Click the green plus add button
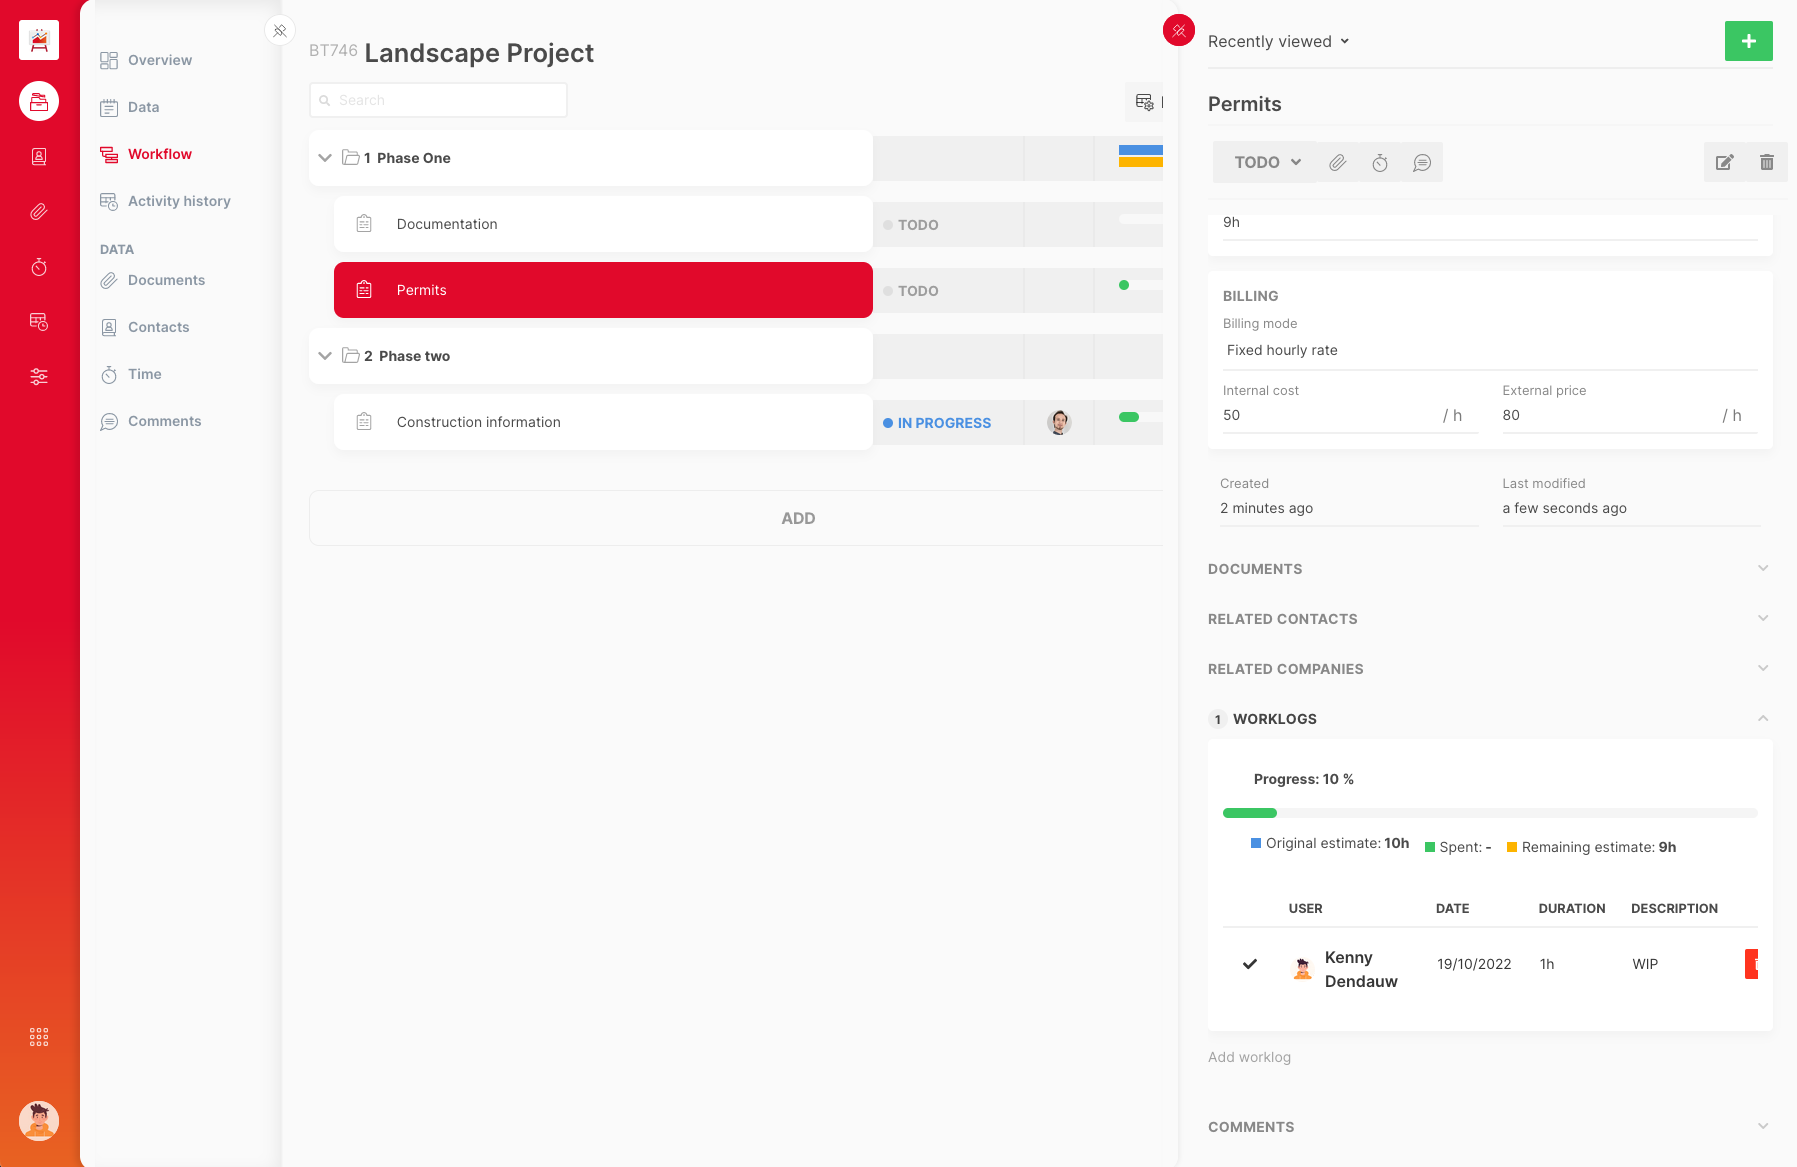The width and height of the screenshot is (1797, 1167). (x=1748, y=41)
